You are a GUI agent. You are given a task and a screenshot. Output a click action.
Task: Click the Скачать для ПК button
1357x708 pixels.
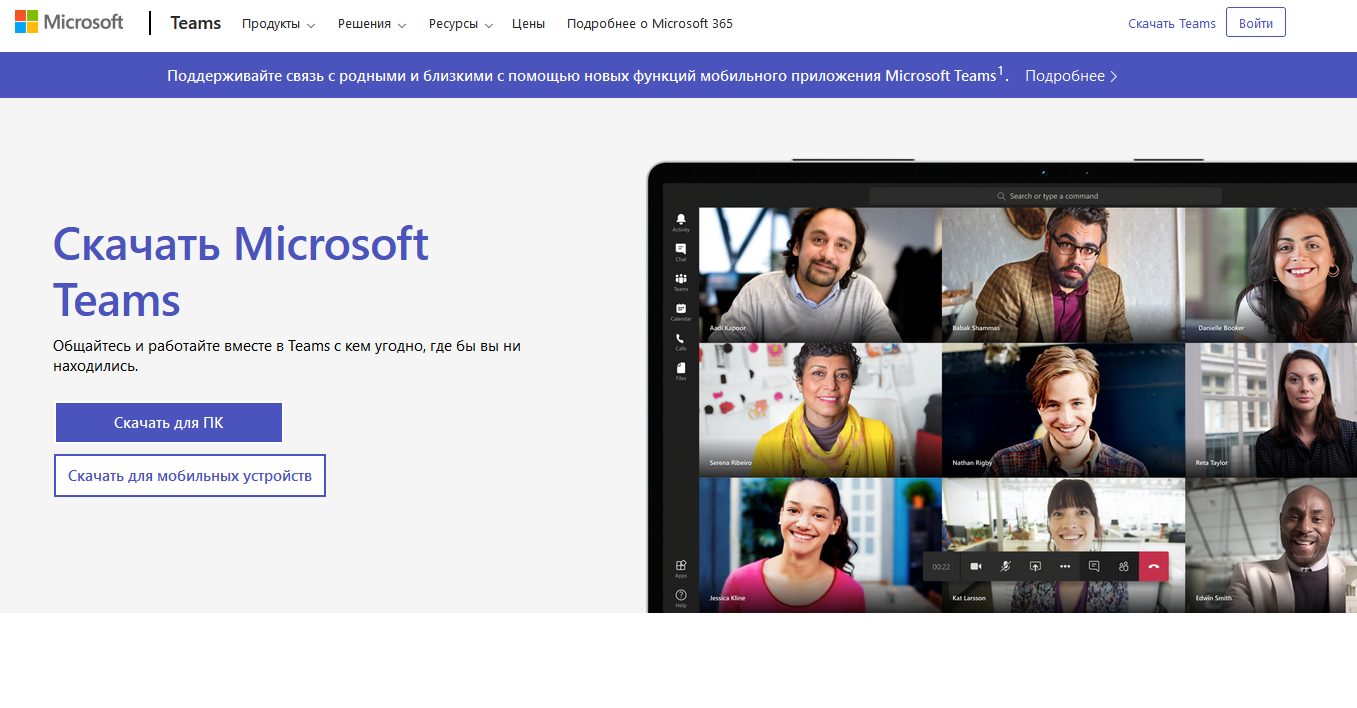coord(169,423)
